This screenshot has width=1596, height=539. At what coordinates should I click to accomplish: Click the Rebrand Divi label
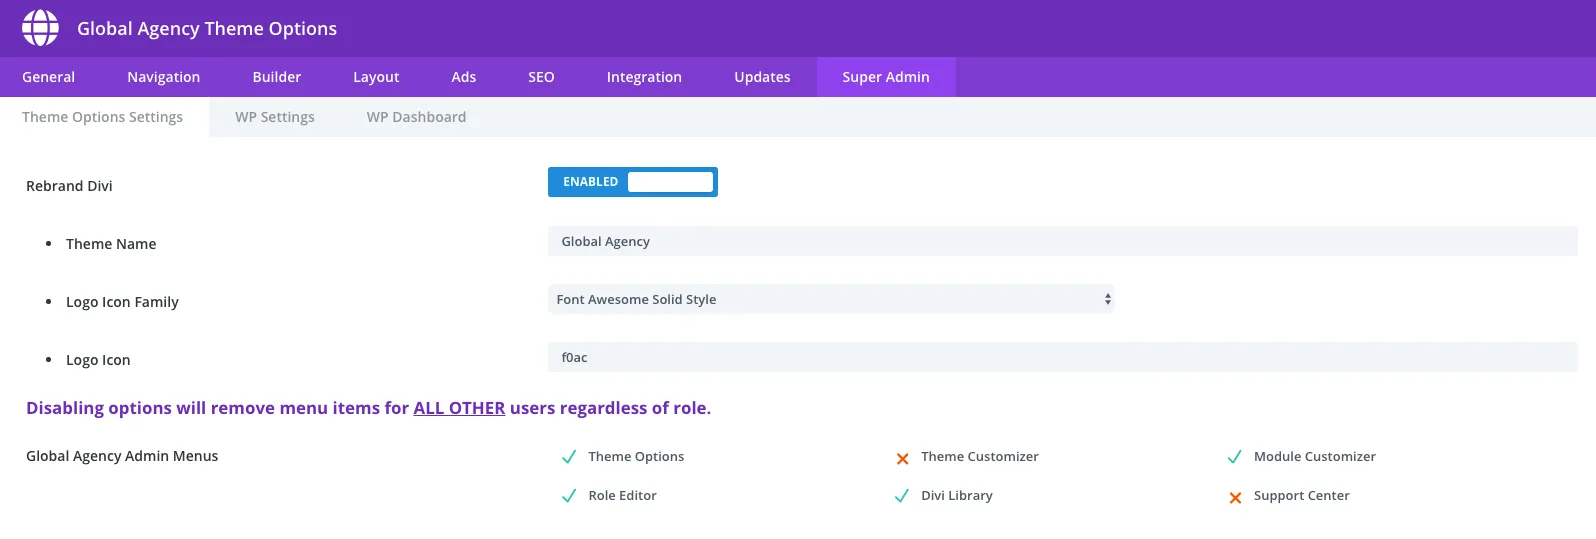(69, 186)
